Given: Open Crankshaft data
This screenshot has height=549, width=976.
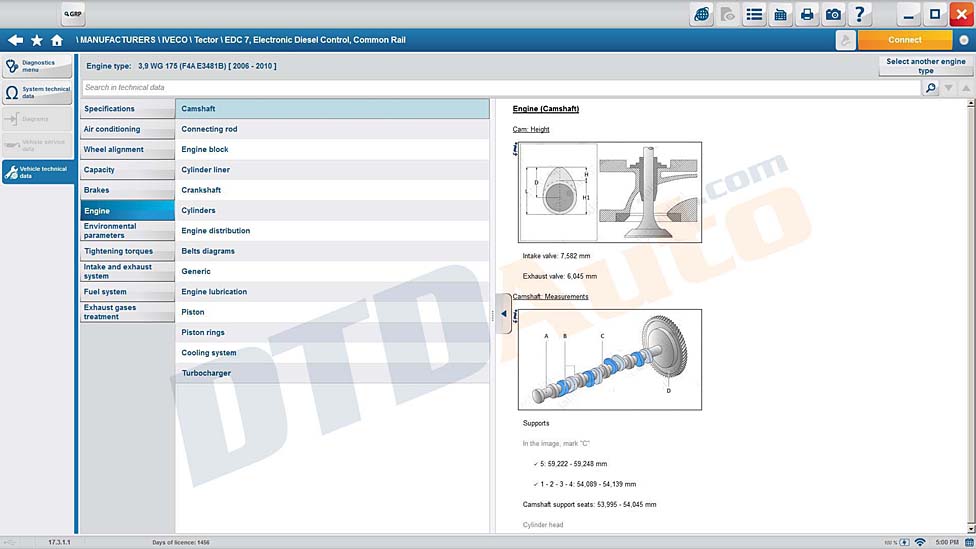Looking at the screenshot, I should tap(332, 190).
